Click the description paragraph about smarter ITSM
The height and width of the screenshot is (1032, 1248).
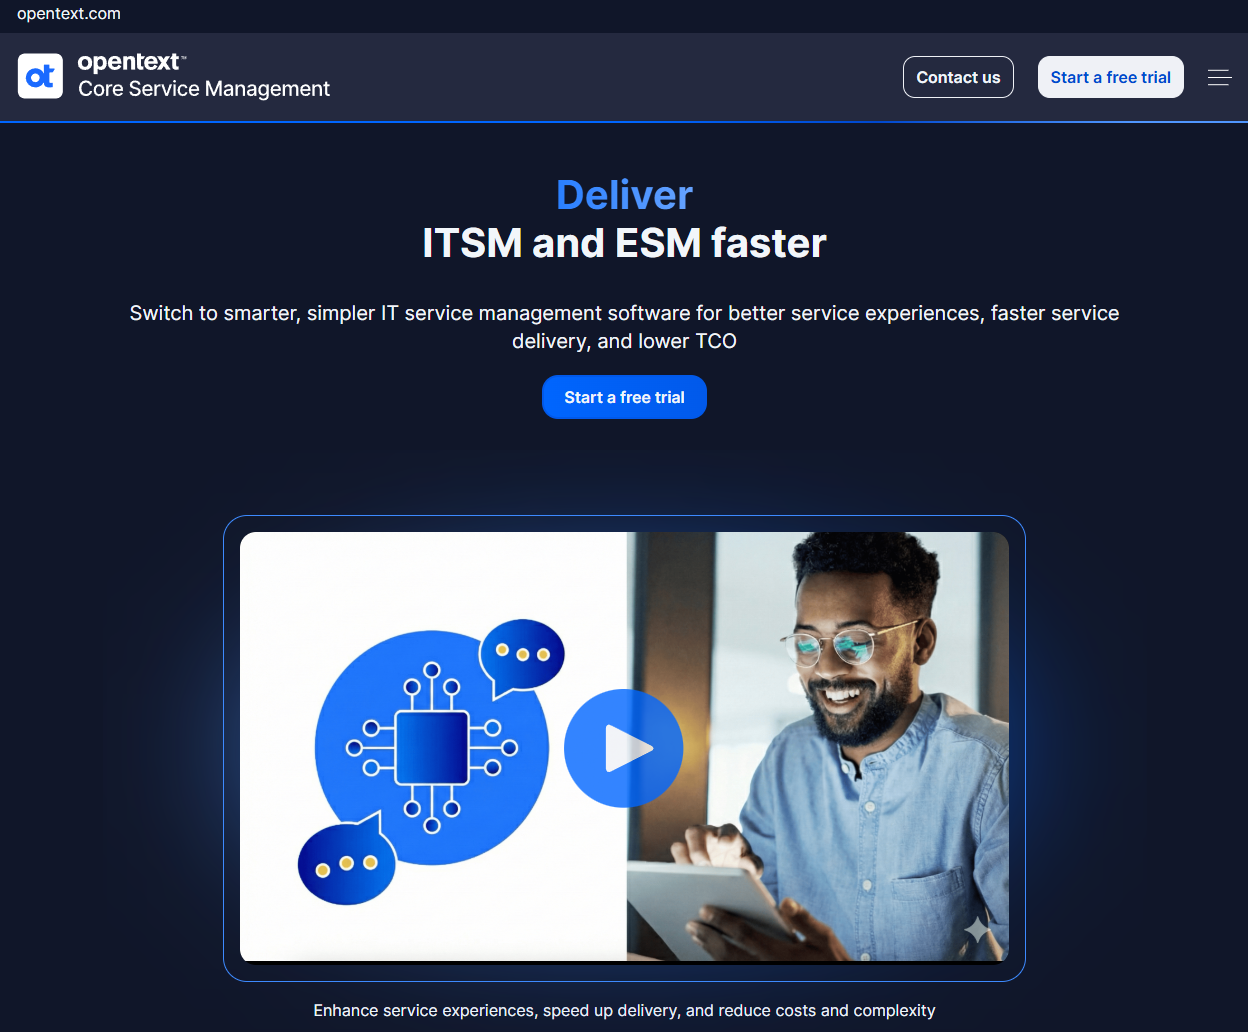coord(624,326)
